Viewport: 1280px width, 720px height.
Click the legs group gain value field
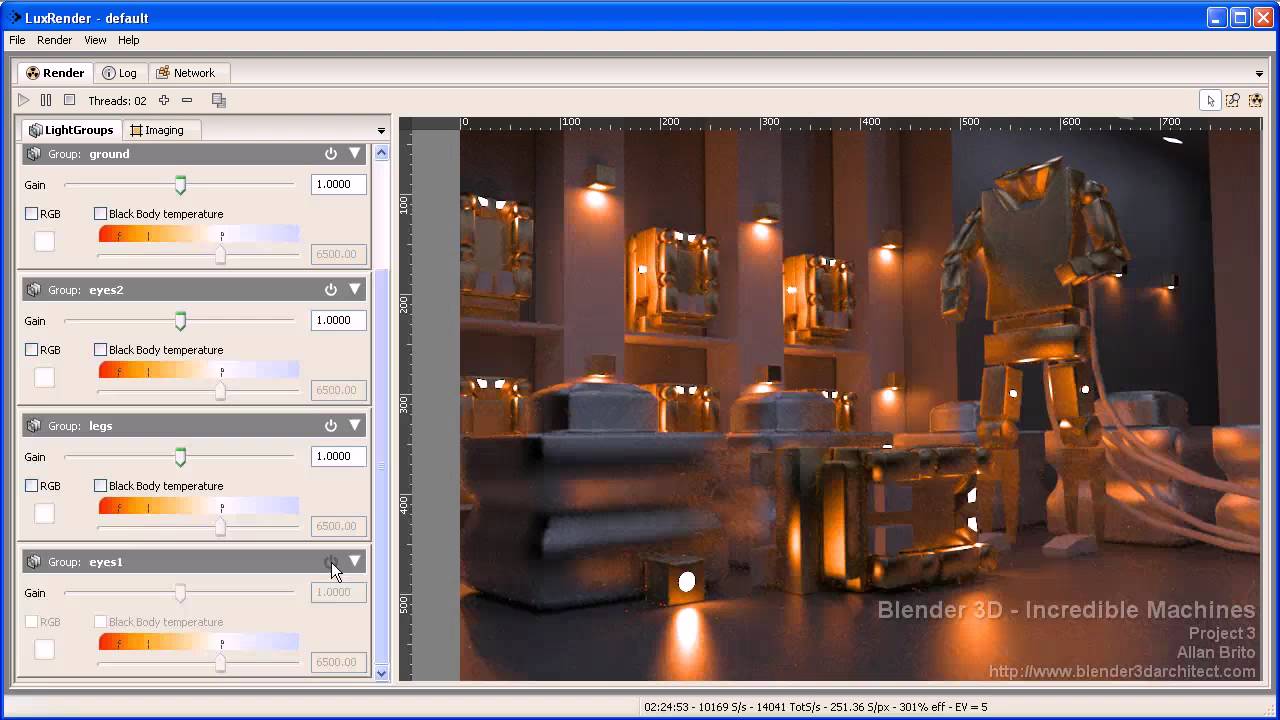[339, 456]
